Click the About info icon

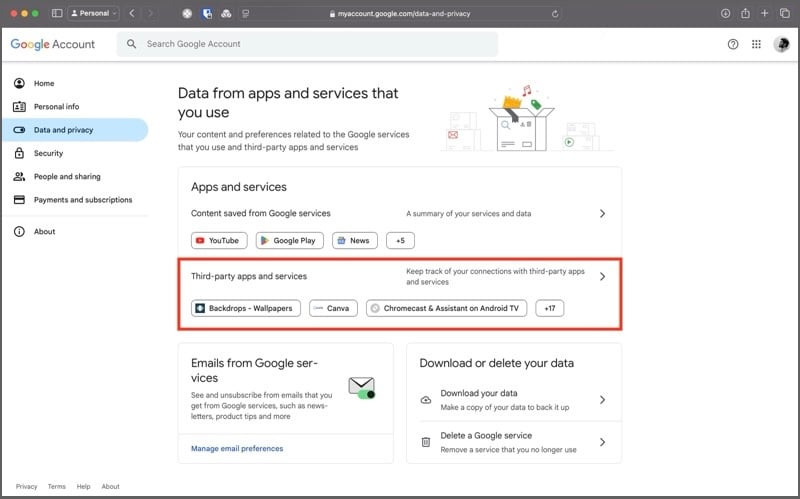pyautogui.click(x=19, y=232)
